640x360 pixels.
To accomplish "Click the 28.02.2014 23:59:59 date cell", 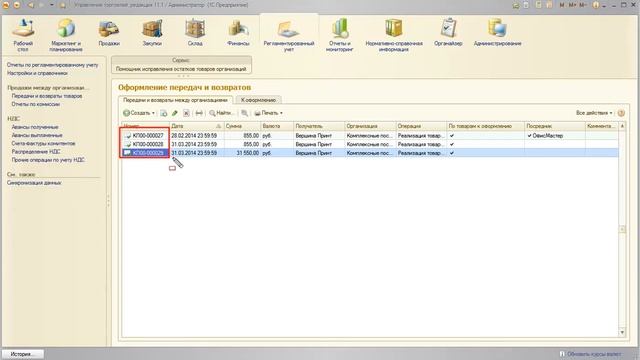I will pos(197,136).
